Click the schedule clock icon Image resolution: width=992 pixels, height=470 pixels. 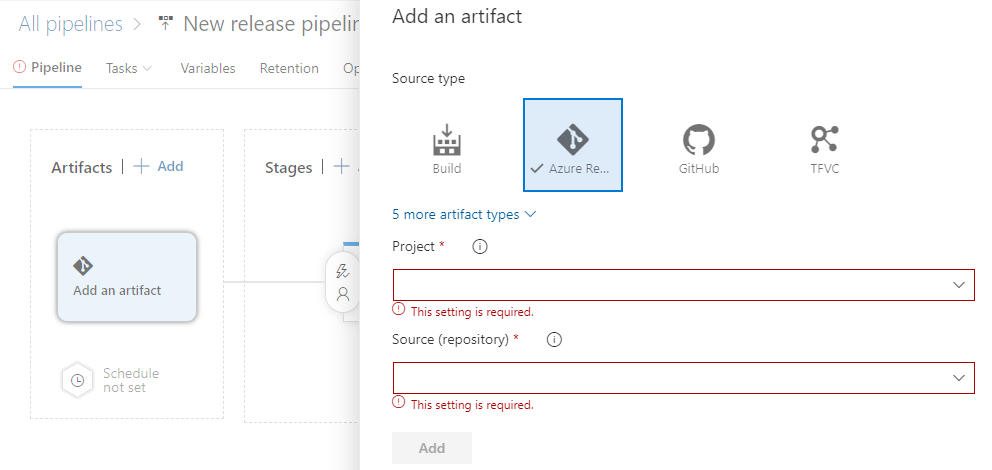point(77,380)
